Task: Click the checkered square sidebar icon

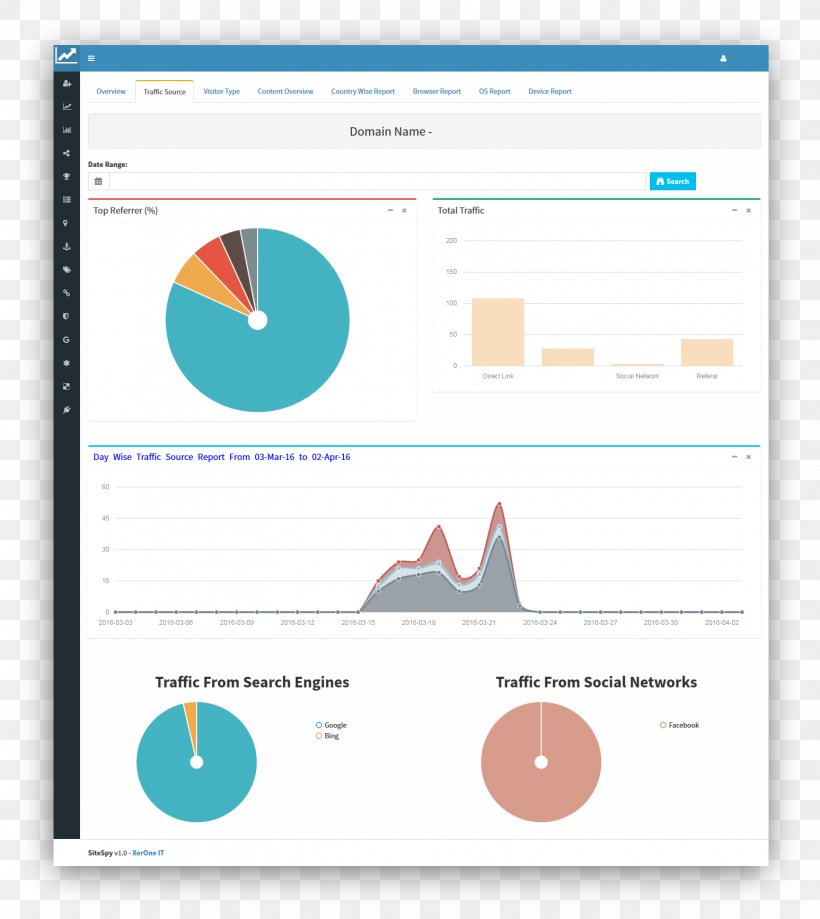Action: click(x=66, y=387)
